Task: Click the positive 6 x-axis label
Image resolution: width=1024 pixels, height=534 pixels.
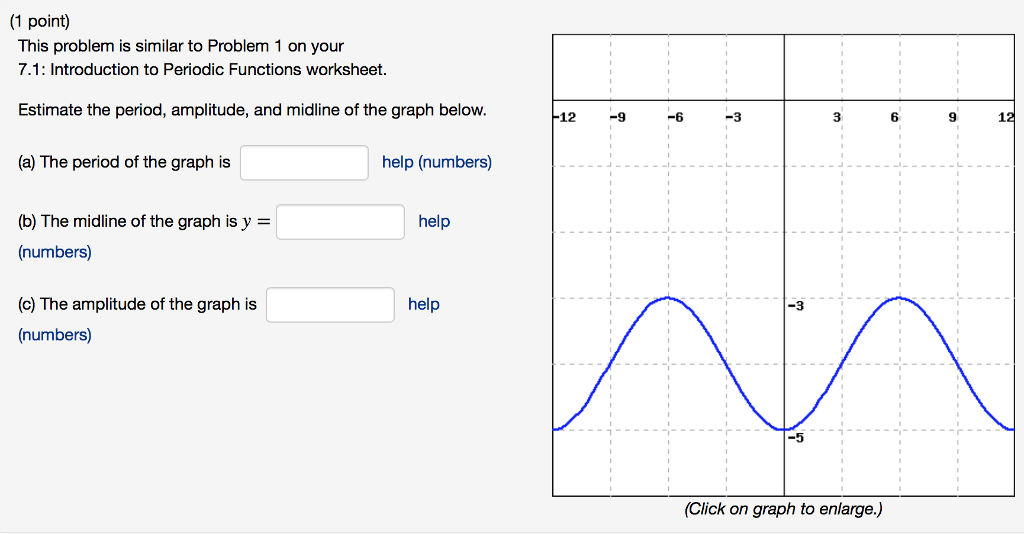Action: [896, 118]
